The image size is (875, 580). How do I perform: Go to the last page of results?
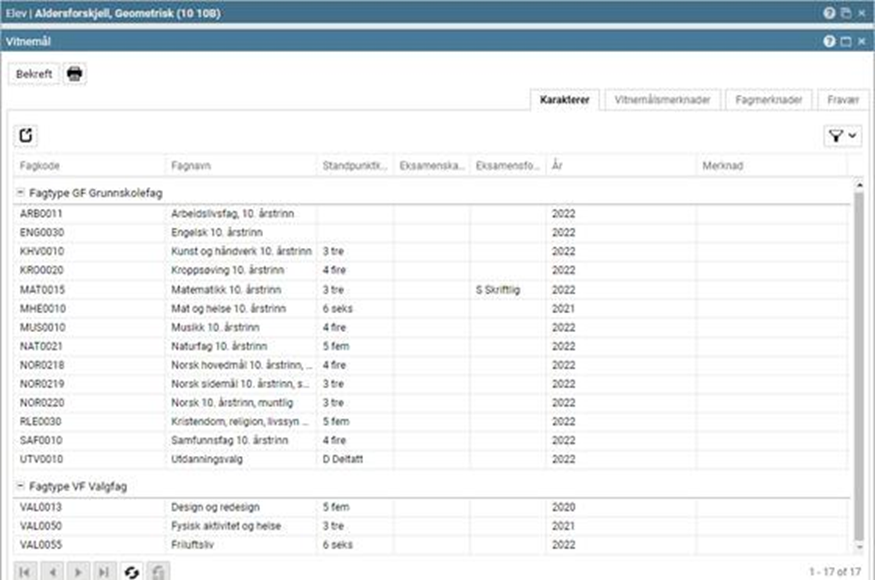(103, 572)
